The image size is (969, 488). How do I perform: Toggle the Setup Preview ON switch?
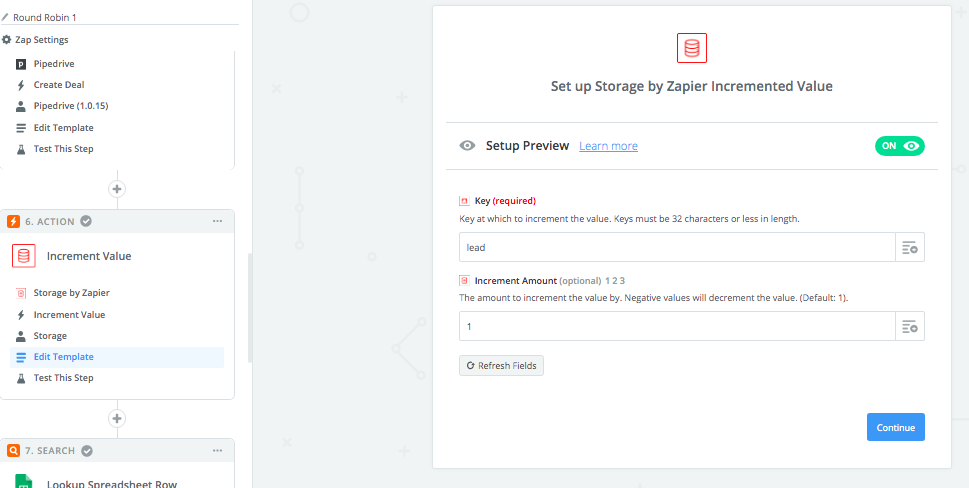899,146
